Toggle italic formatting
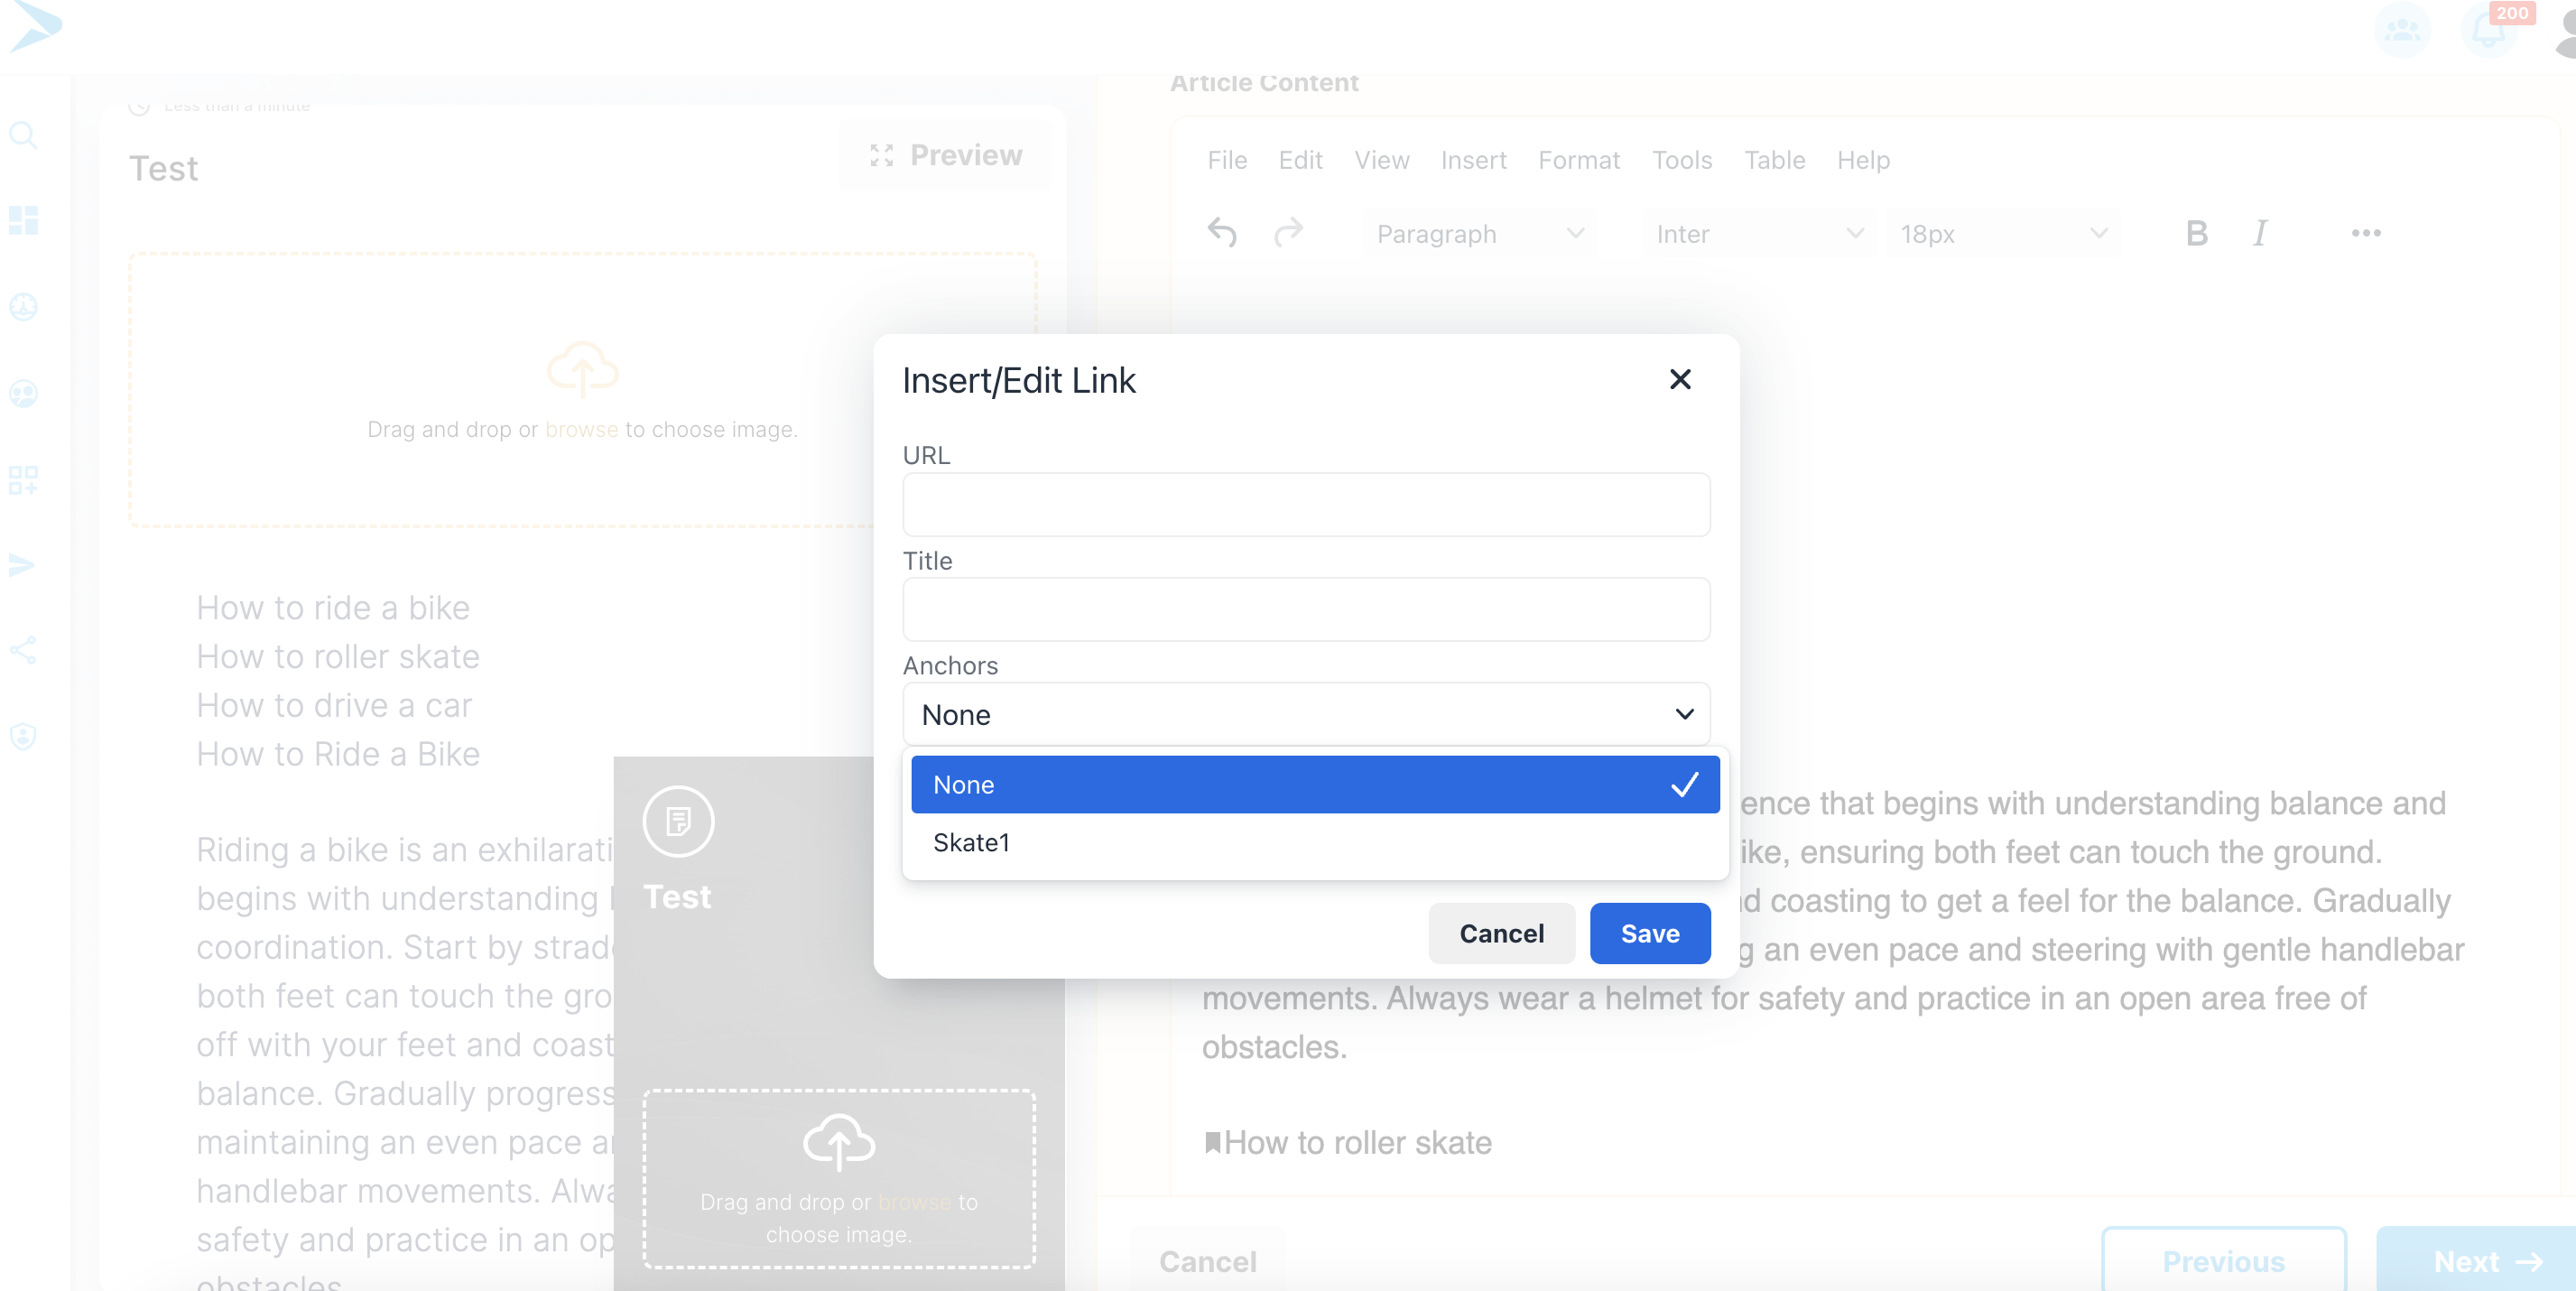2576x1291 pixels. pyautogui.click(x=2259, y=233)
